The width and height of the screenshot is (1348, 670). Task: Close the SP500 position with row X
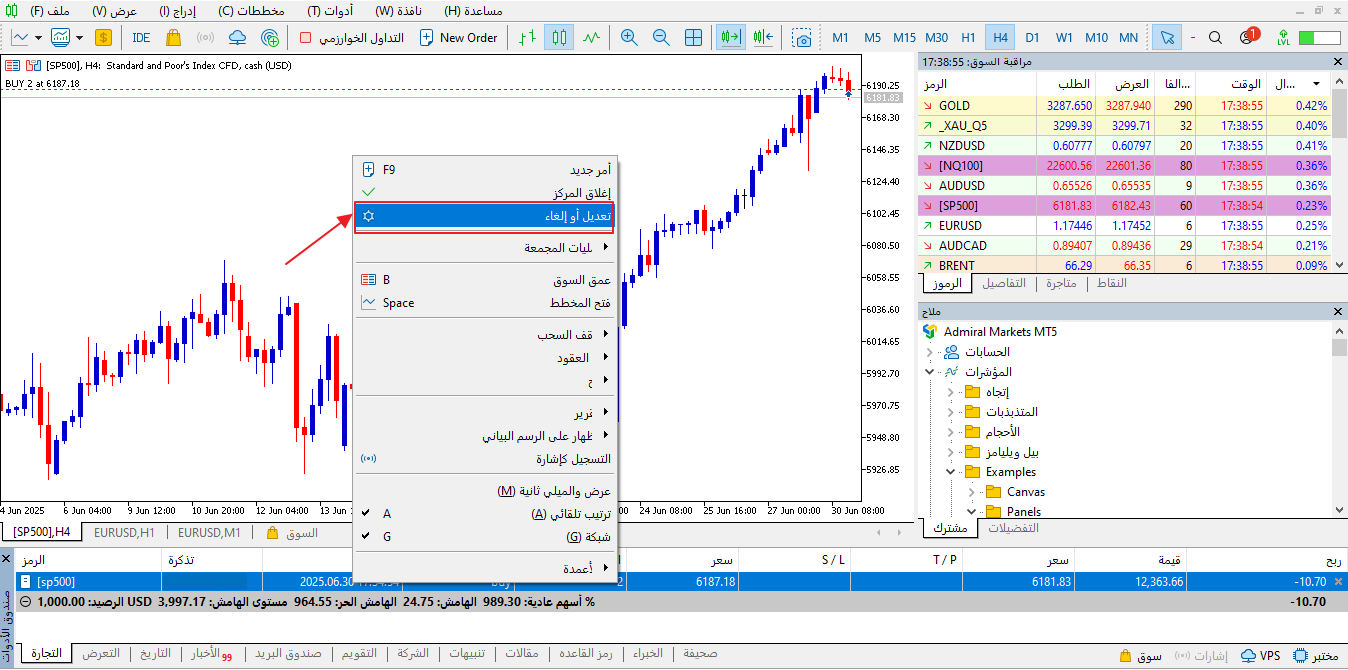pos(1338,582)
